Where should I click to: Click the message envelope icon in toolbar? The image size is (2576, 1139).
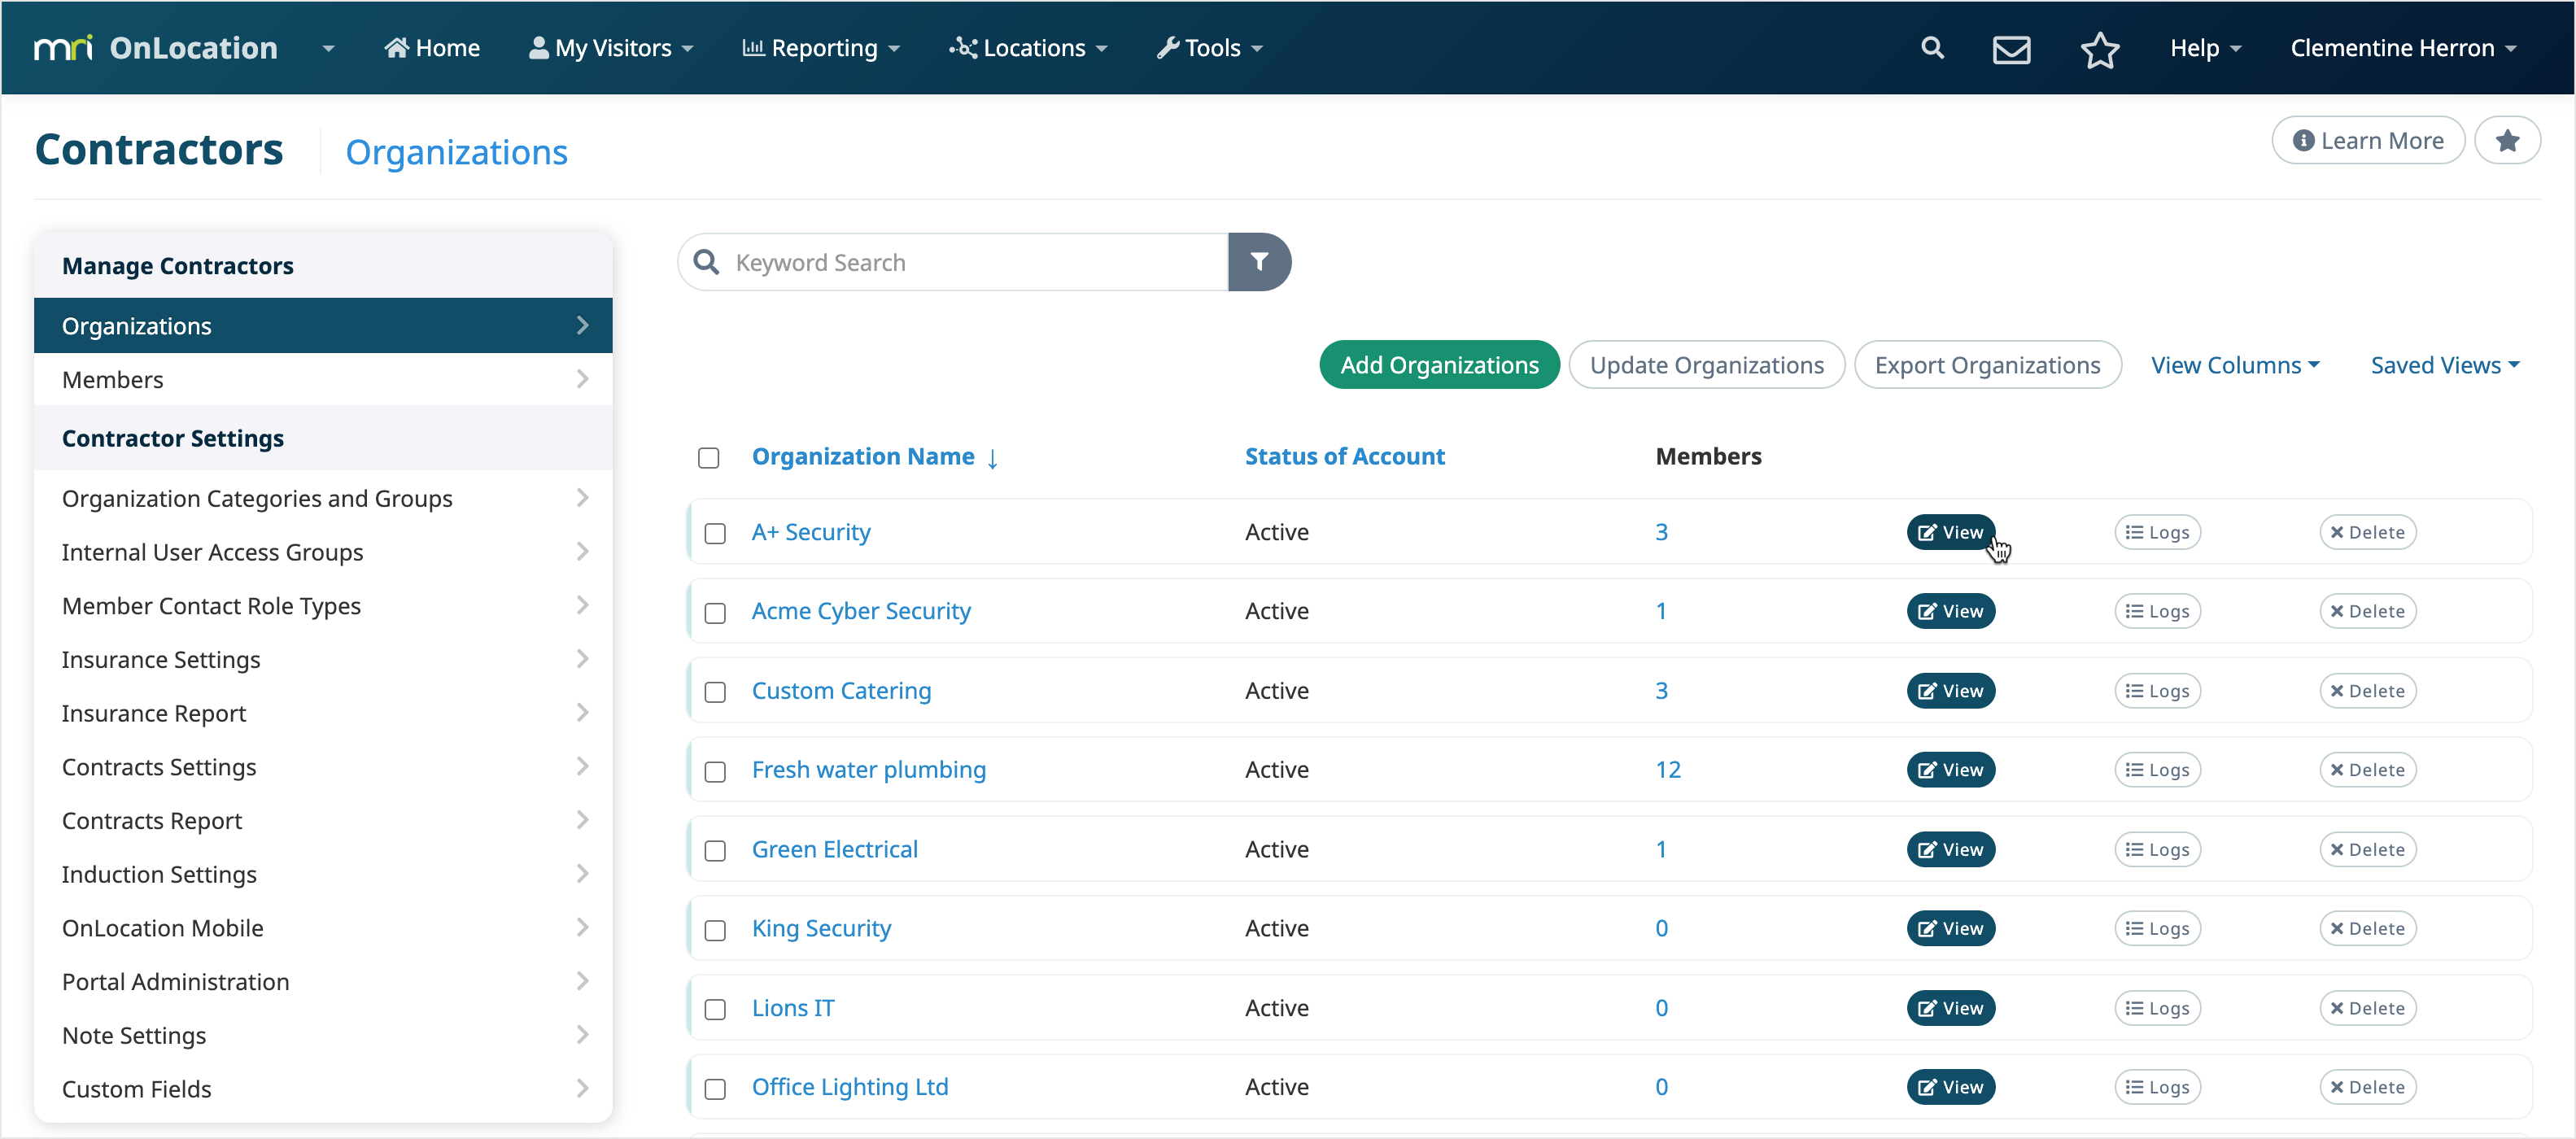point(2011,48)
